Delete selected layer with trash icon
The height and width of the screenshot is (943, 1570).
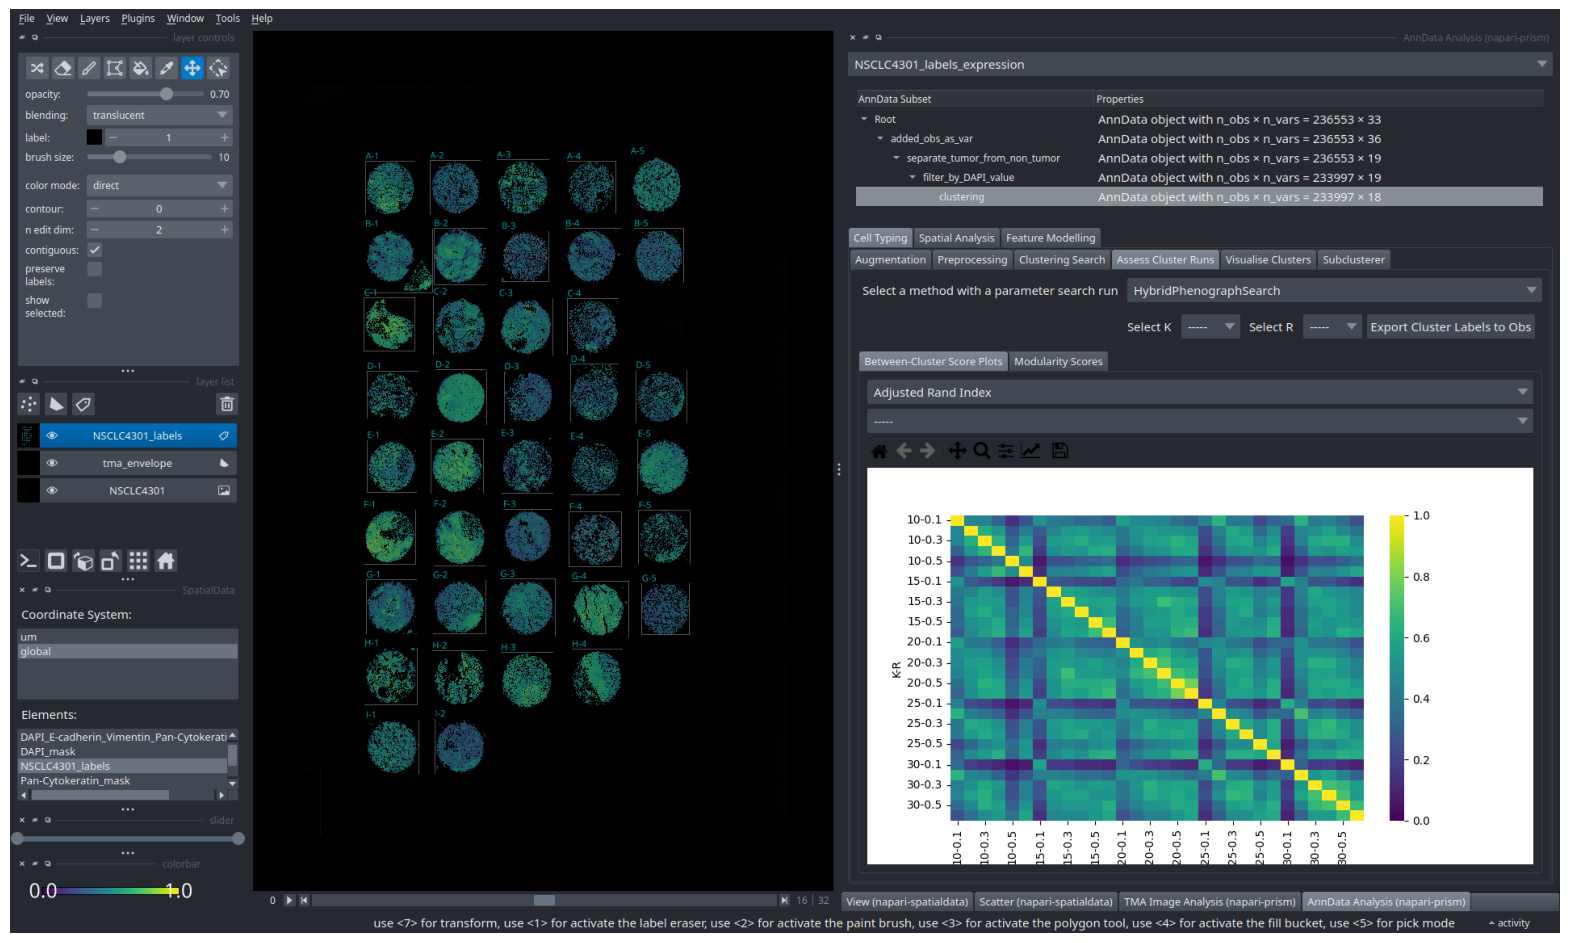tap(227, 404)
